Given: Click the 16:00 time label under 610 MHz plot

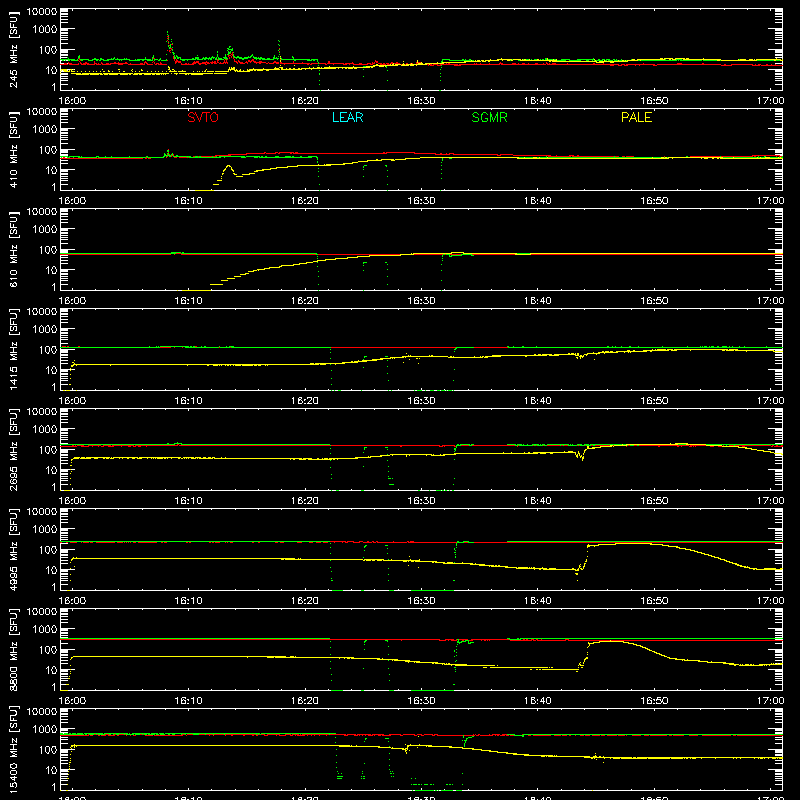Looking at the screenshot, I should point(72,301).
